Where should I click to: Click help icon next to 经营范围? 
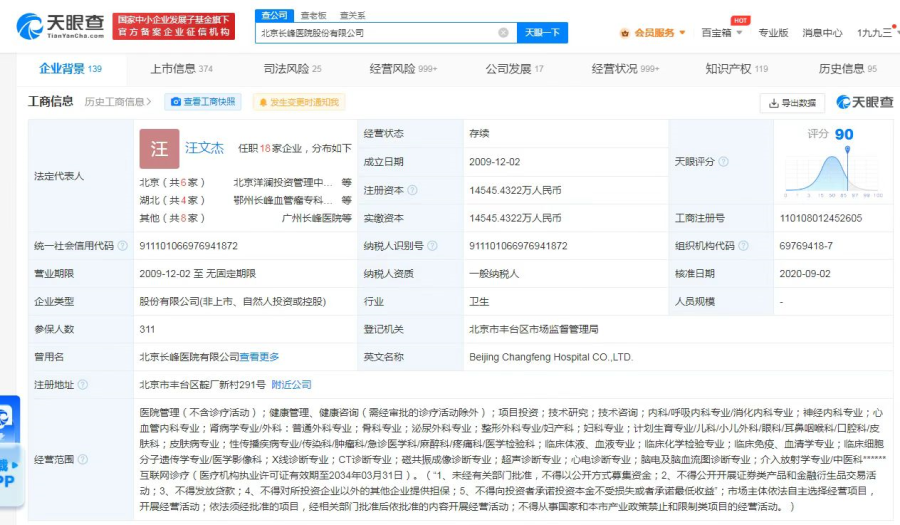click(x=82, y=459)
